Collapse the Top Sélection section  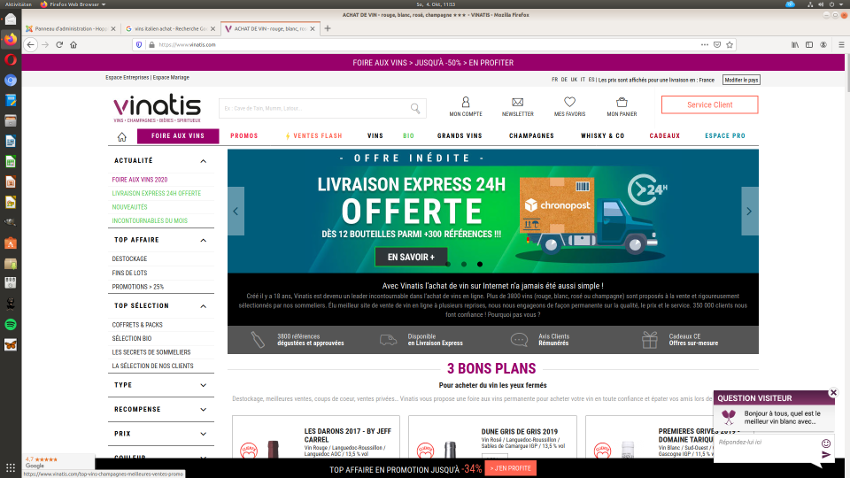click(203, 306)
